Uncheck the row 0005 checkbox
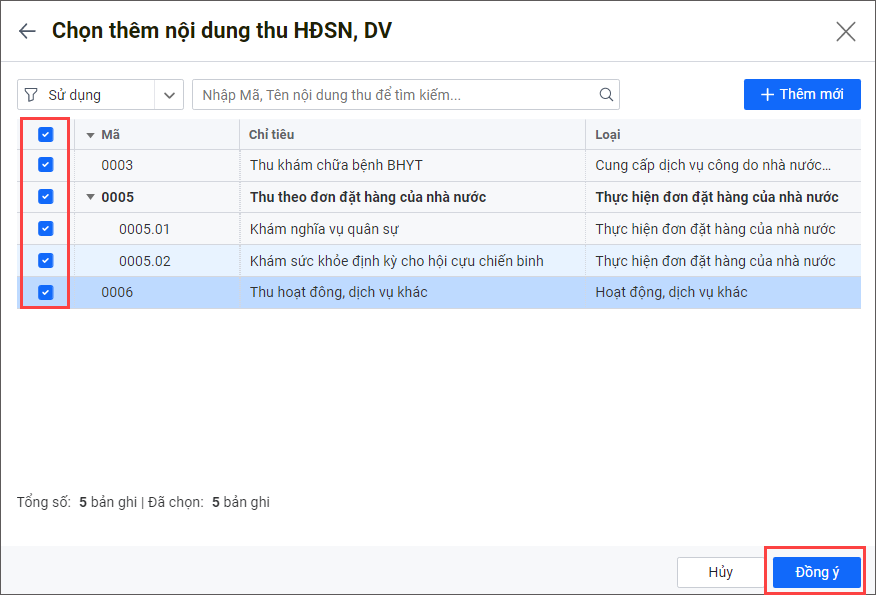This screenshot has height=595, width=876. point(45,197)
